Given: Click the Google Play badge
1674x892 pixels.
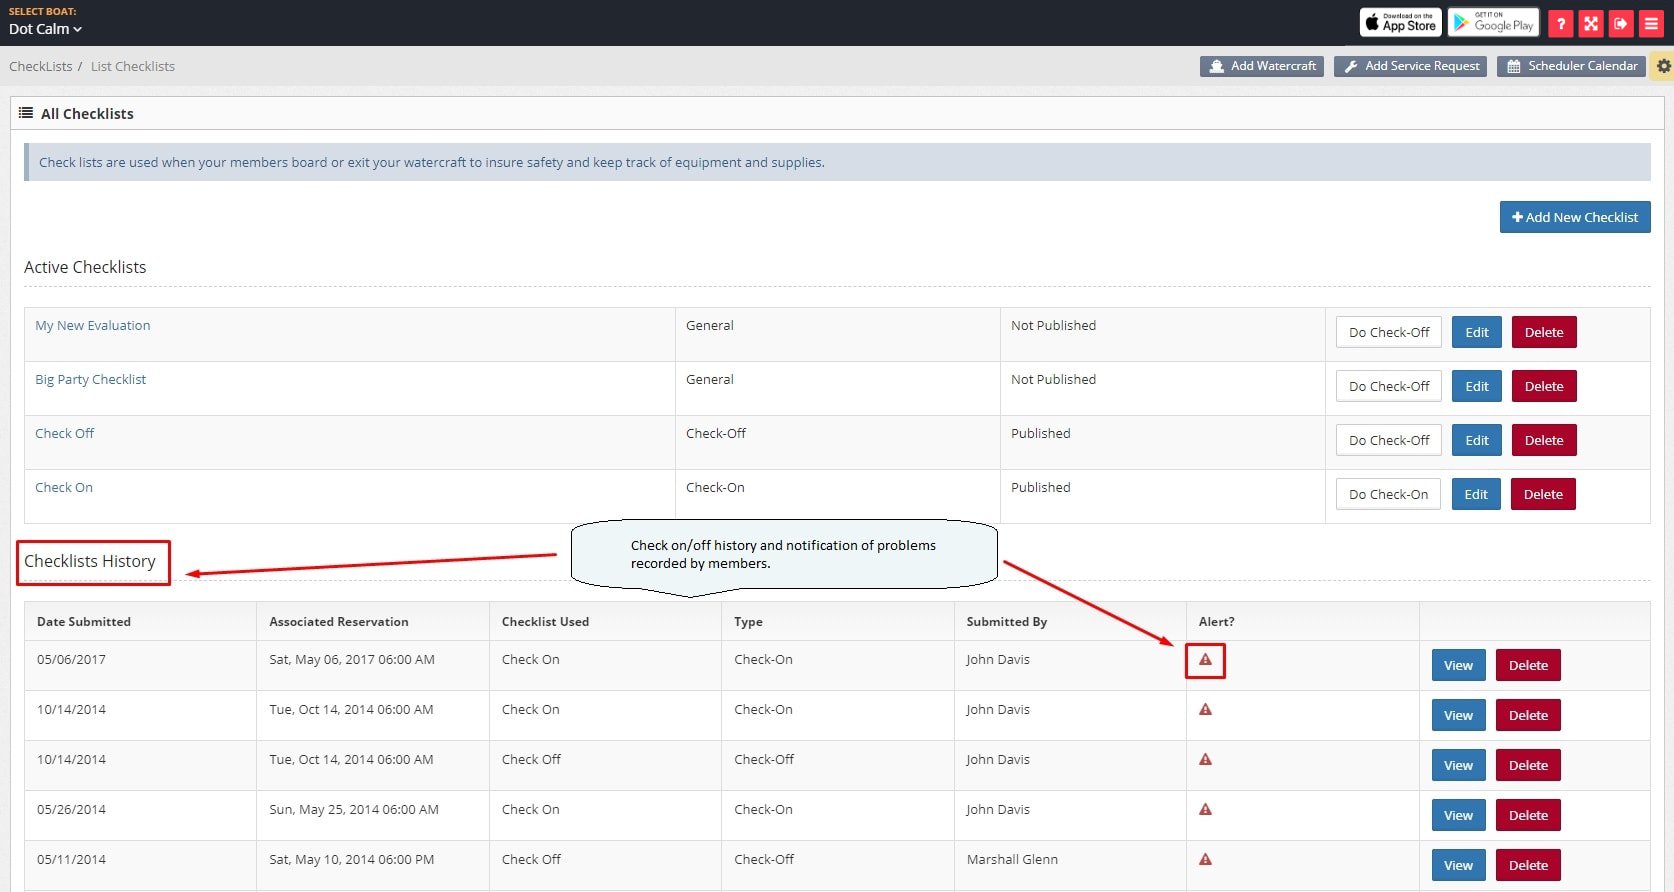Looking at the screenshot, I should (1493, 22).
